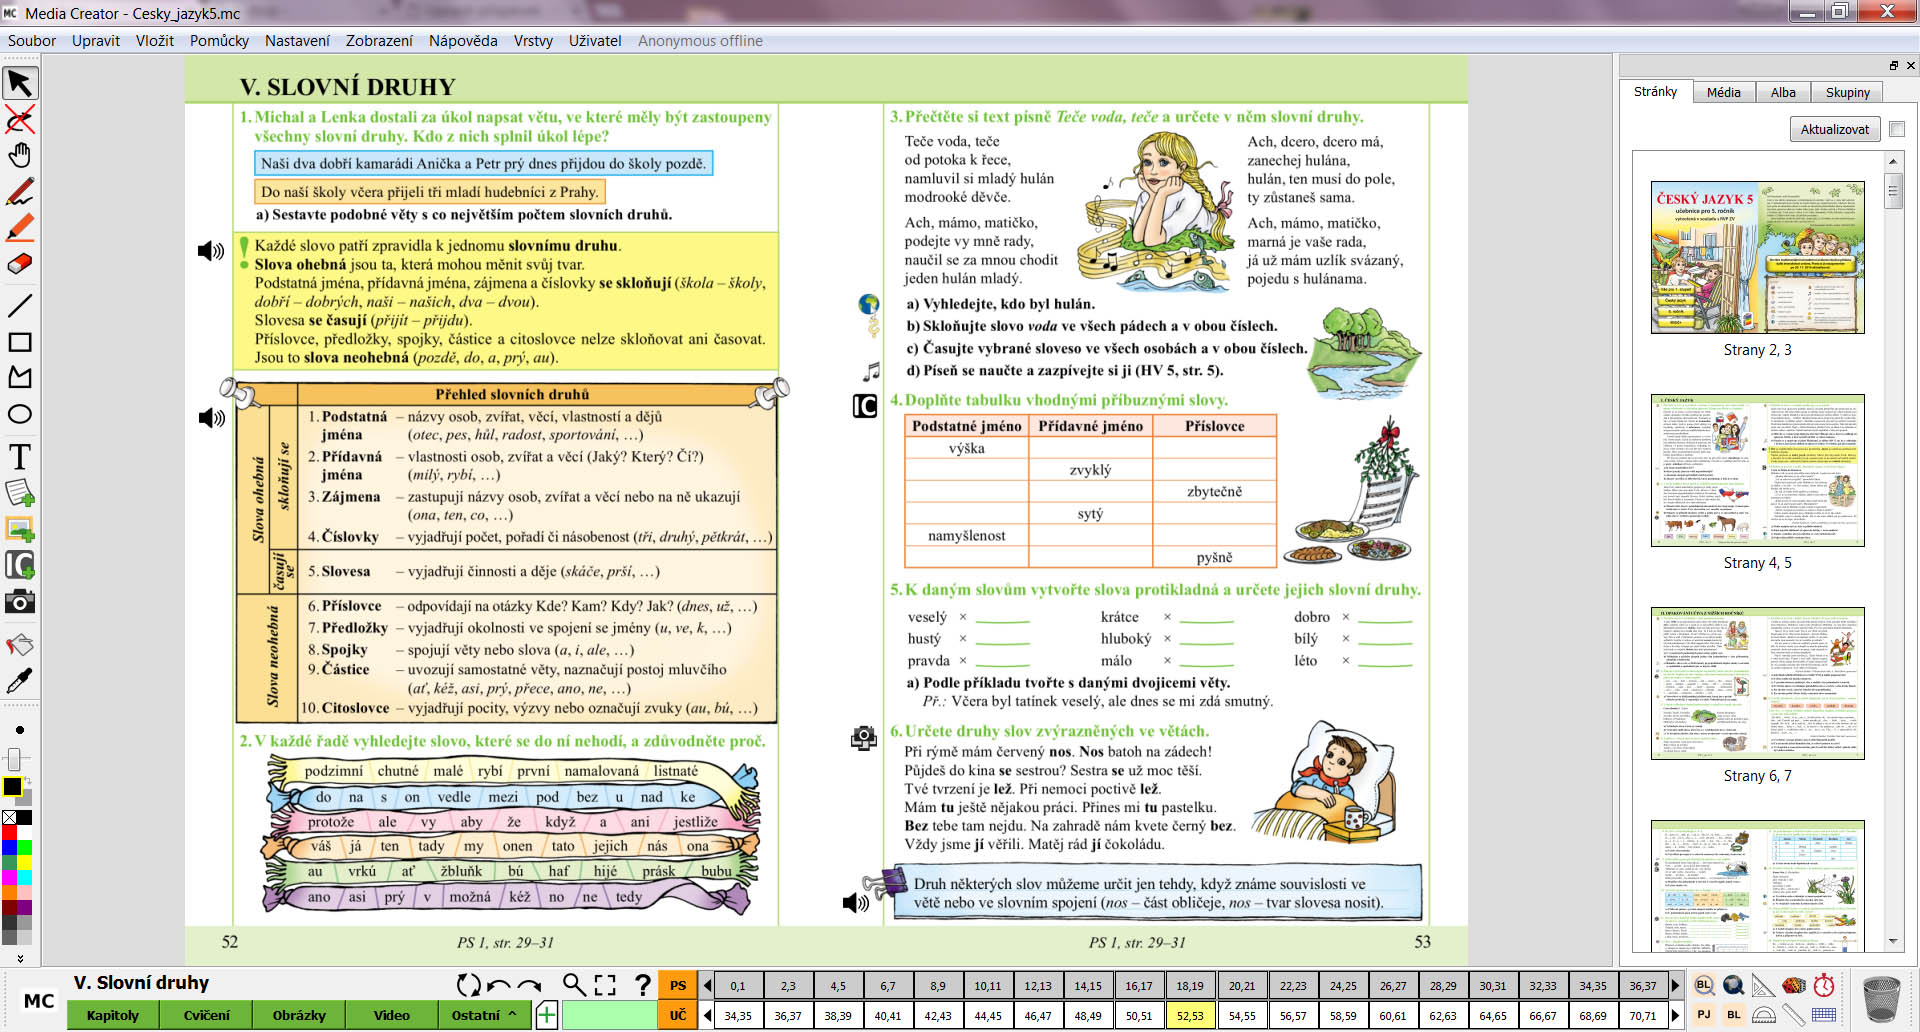The image size is (1920, 1032).
Task: Play audio for the blue note box
Action: click(855, 903)
